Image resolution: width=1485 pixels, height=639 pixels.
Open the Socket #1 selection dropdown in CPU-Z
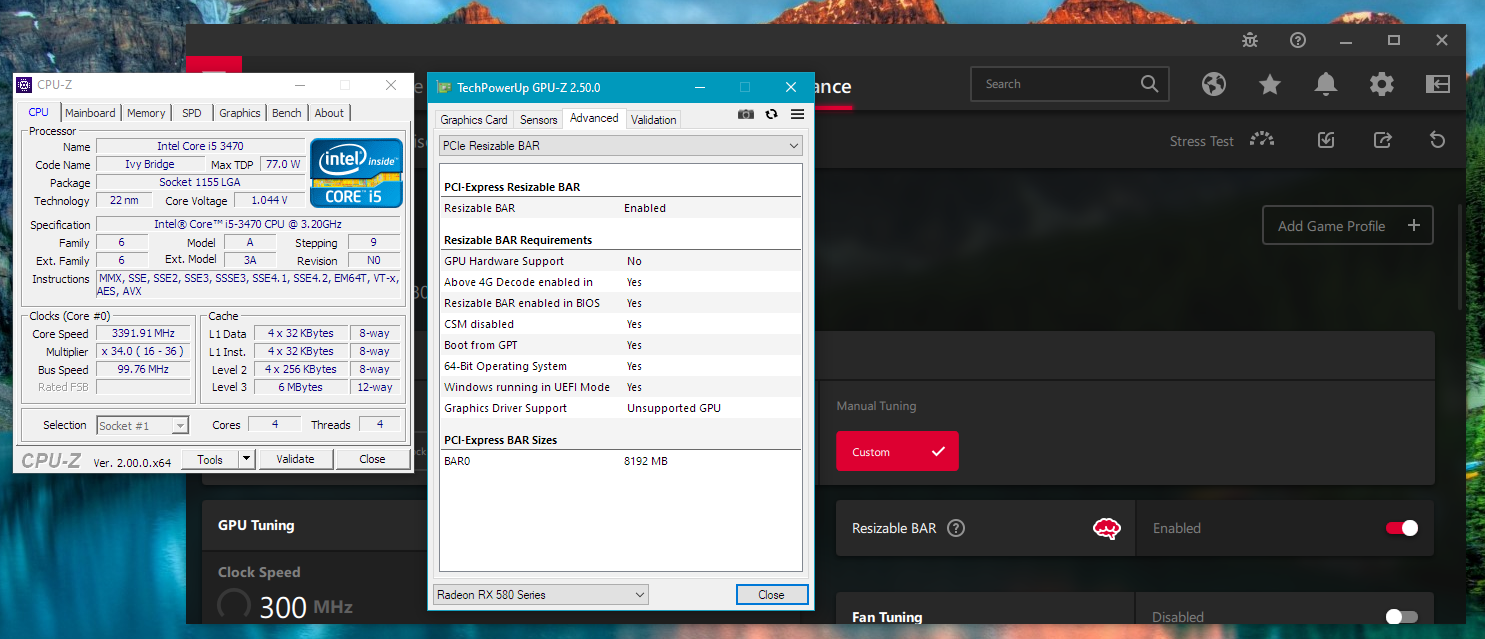[x=142, y=425]
